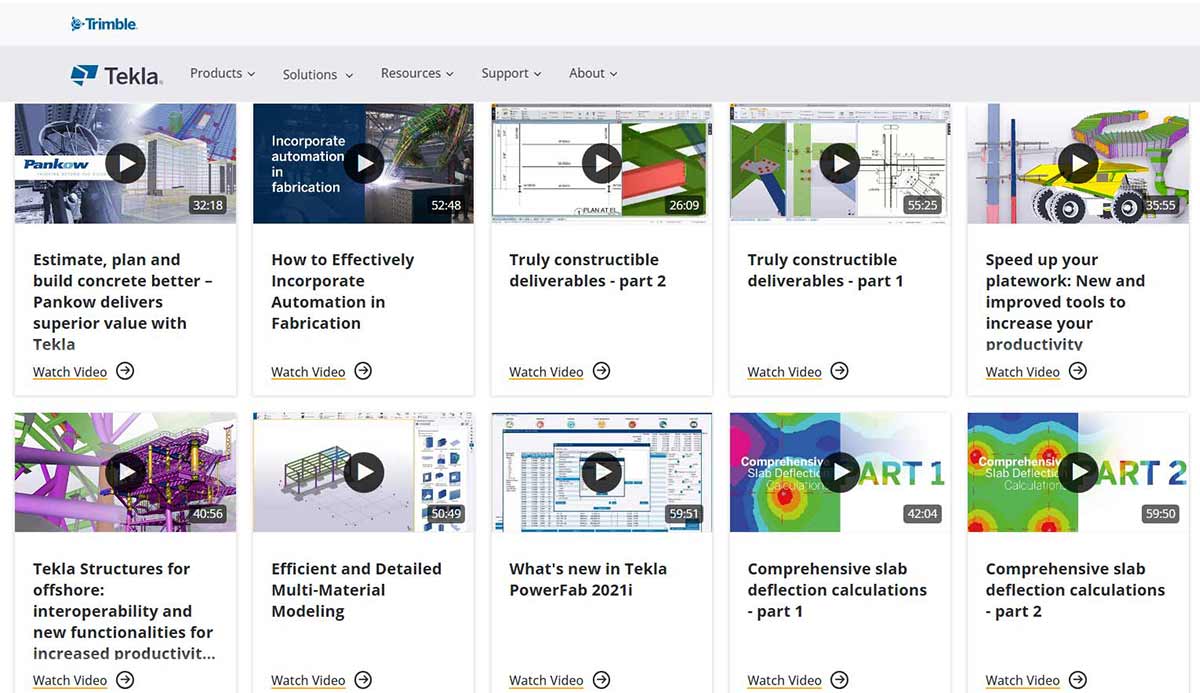Play Truly constructible deliverables part 2
The image size is (1200, 693).
coord(600,163)
